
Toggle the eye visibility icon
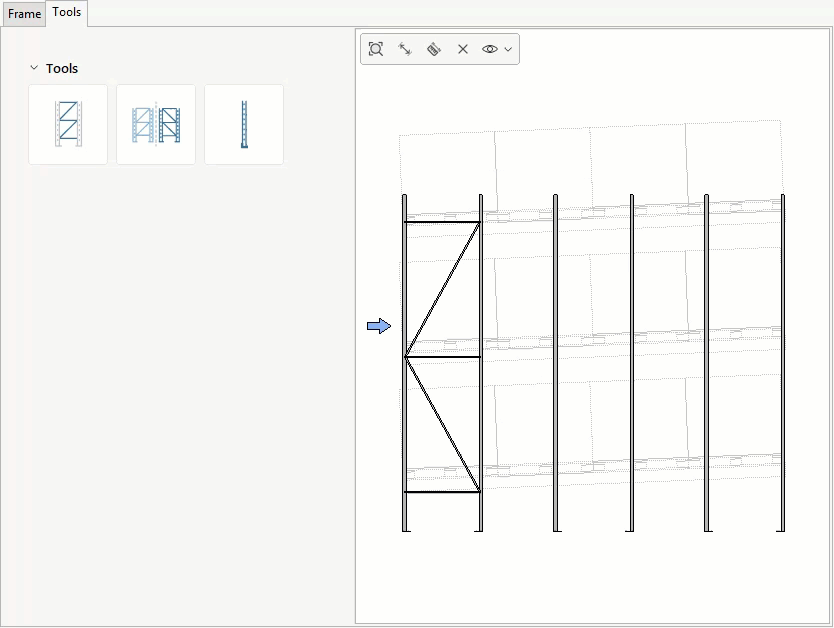pyautogui.click(x=490, y=49)
